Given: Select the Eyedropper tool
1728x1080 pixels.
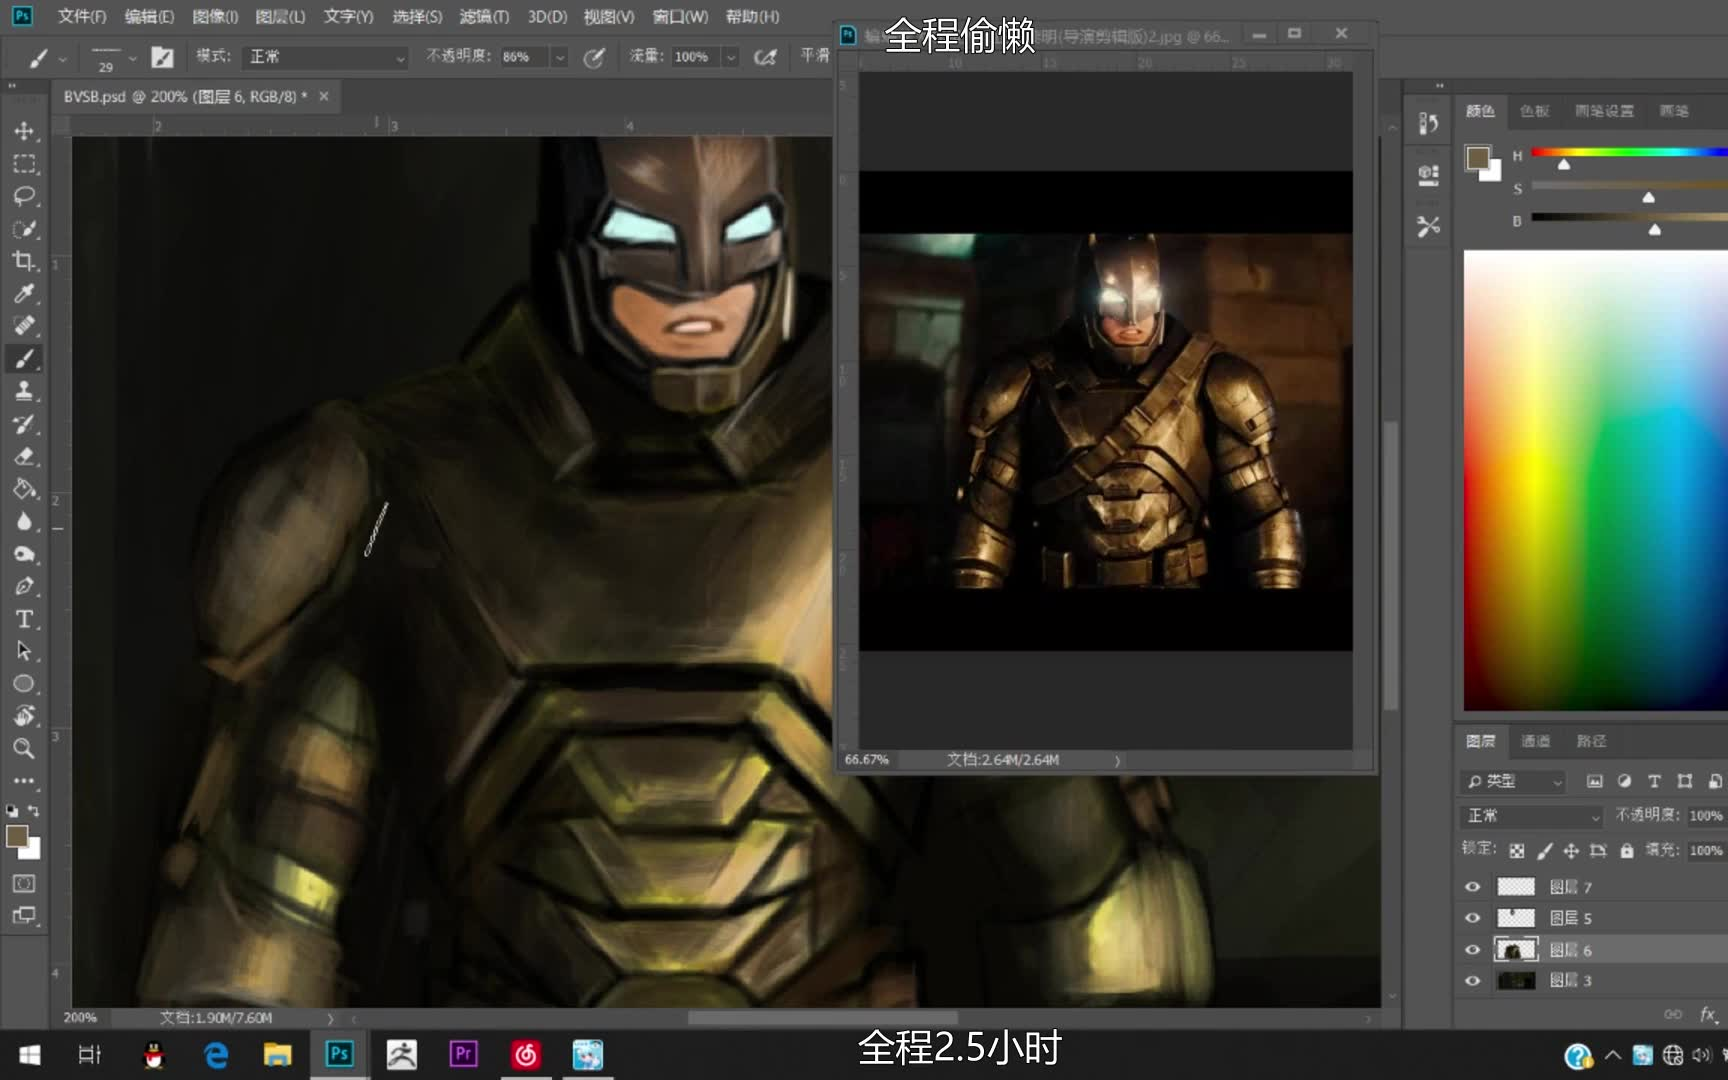Looking at the screenshot, I should (x=24, y=293).
